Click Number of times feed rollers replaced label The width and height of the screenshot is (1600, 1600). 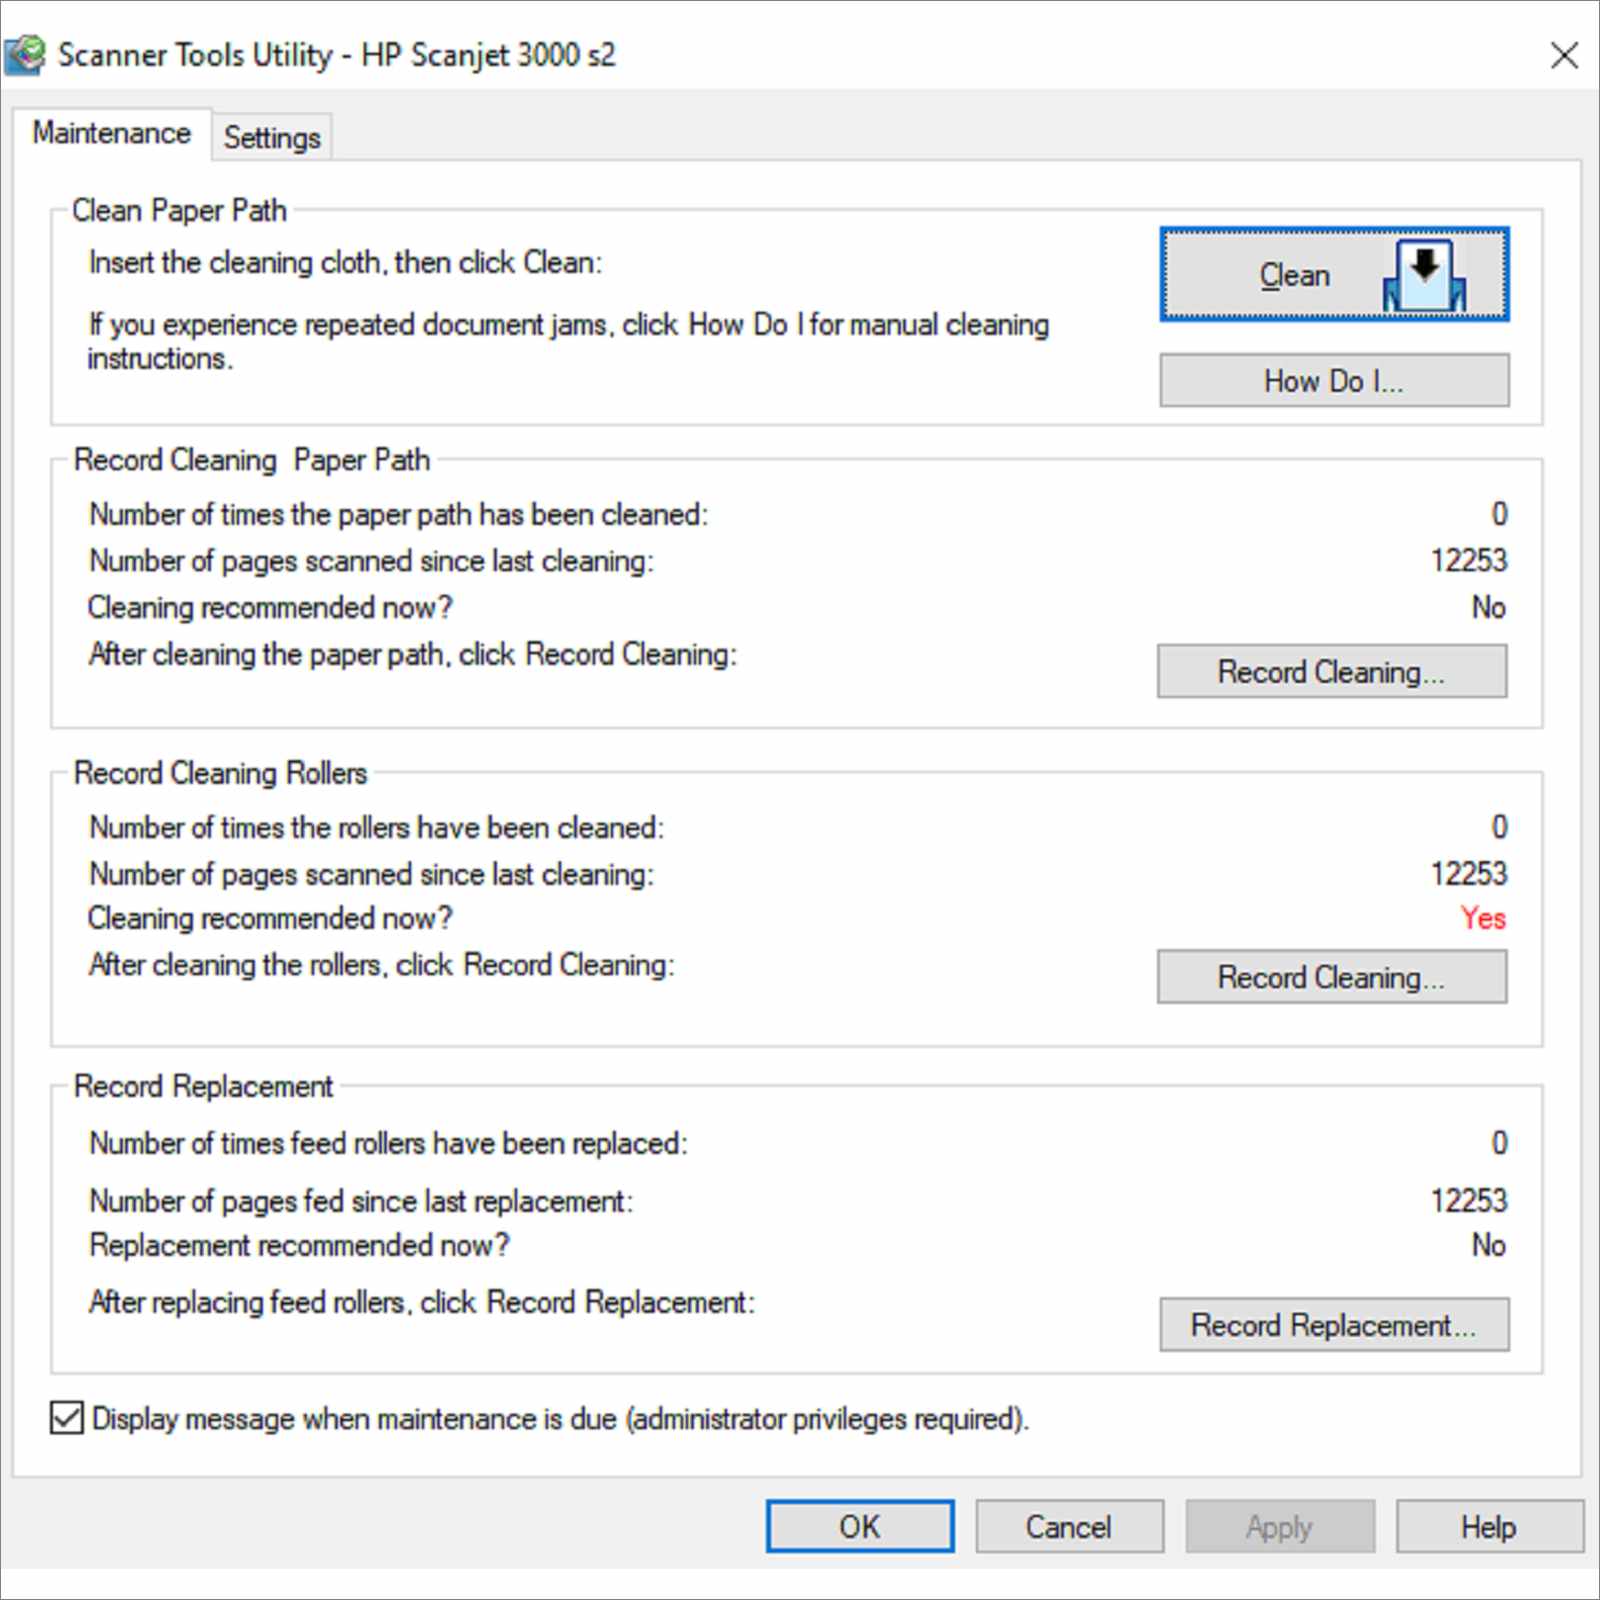(388, 1142)
